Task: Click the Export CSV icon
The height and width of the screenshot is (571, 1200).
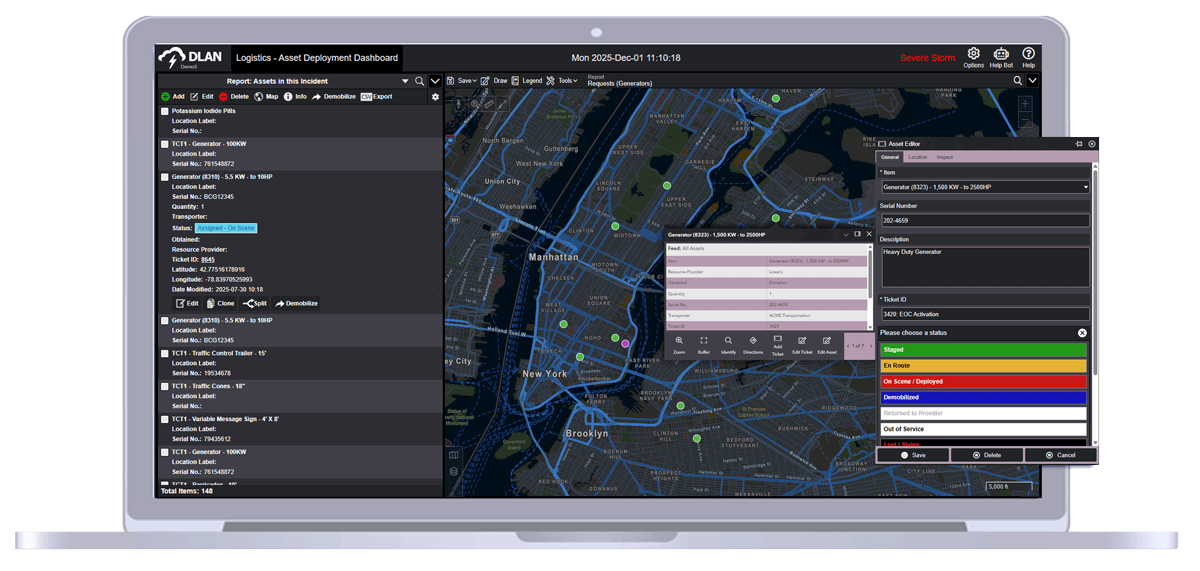Action: point(366,97)
